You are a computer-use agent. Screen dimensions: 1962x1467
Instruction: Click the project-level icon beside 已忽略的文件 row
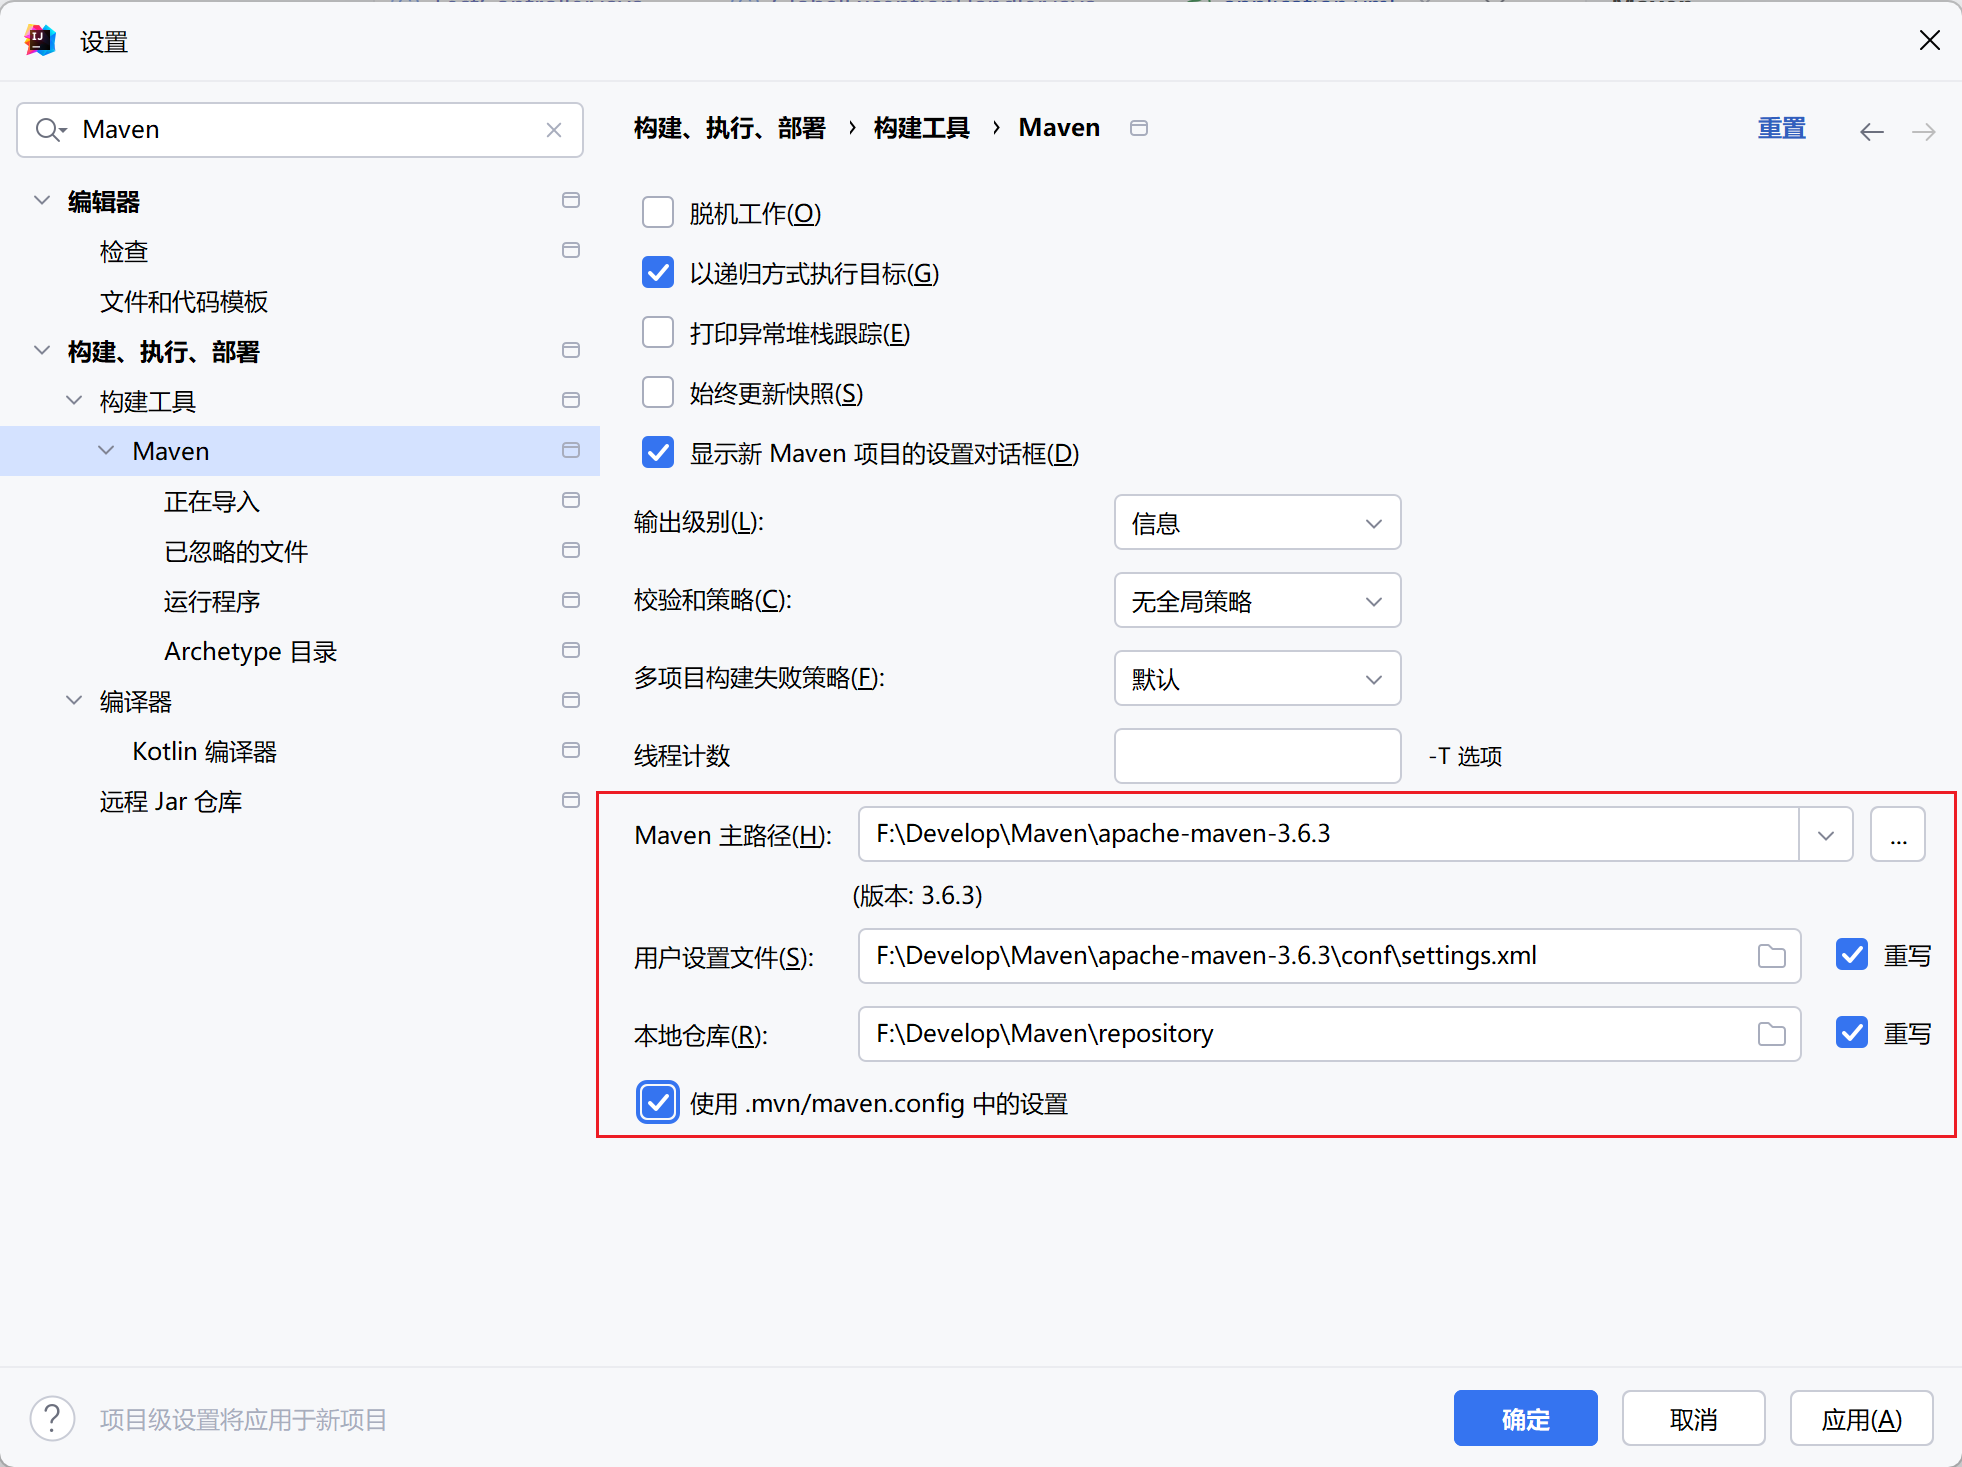click(571, 550)
